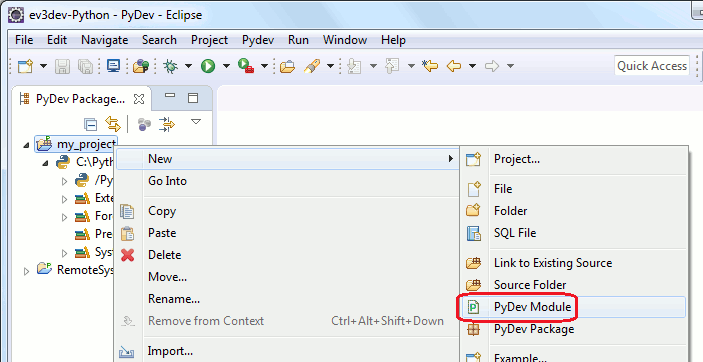The image size is (703, 362).
Task: Click the New wizard toolbar icon
Action: [26, 66]
